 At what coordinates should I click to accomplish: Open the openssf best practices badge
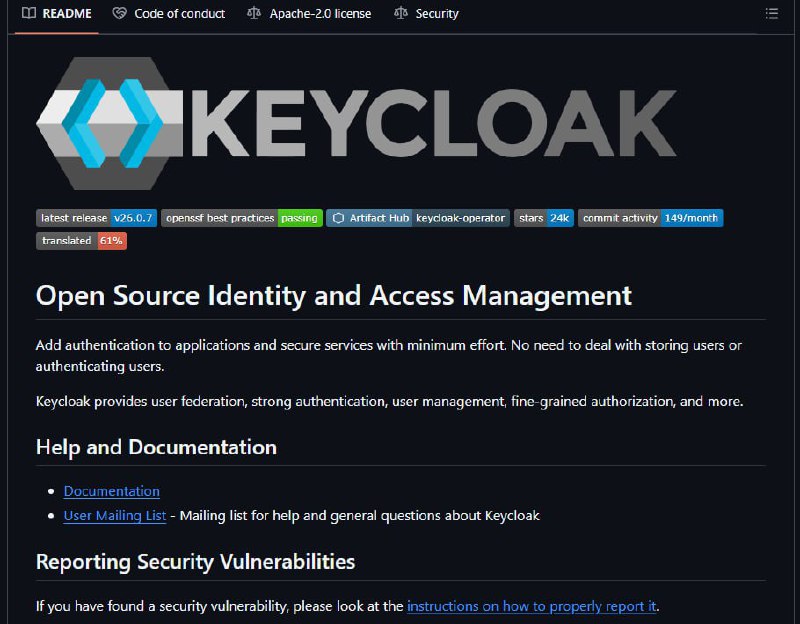(x=241, y=218)
